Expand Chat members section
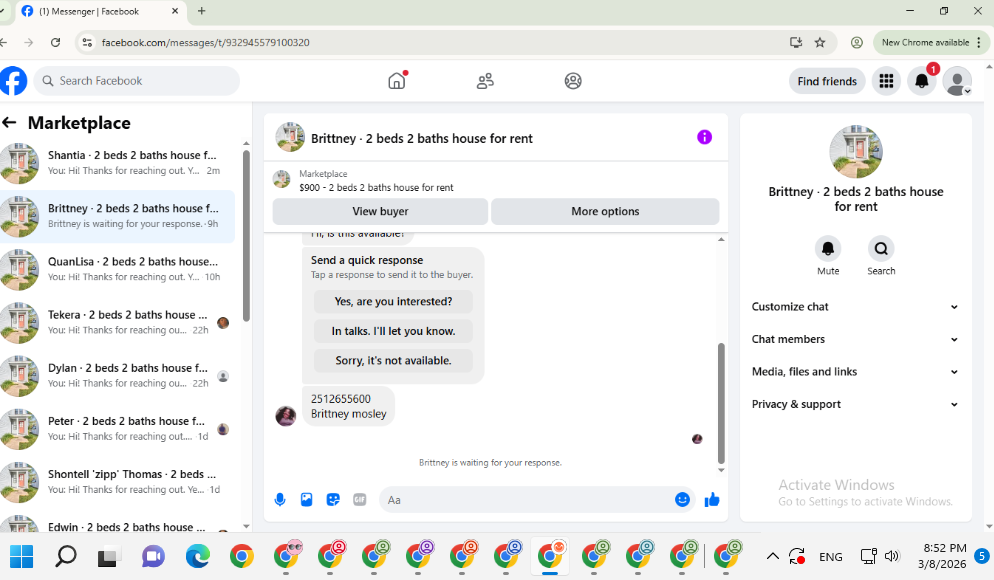Viewport: 994px width, 580px height. click(x=855, y=339)
